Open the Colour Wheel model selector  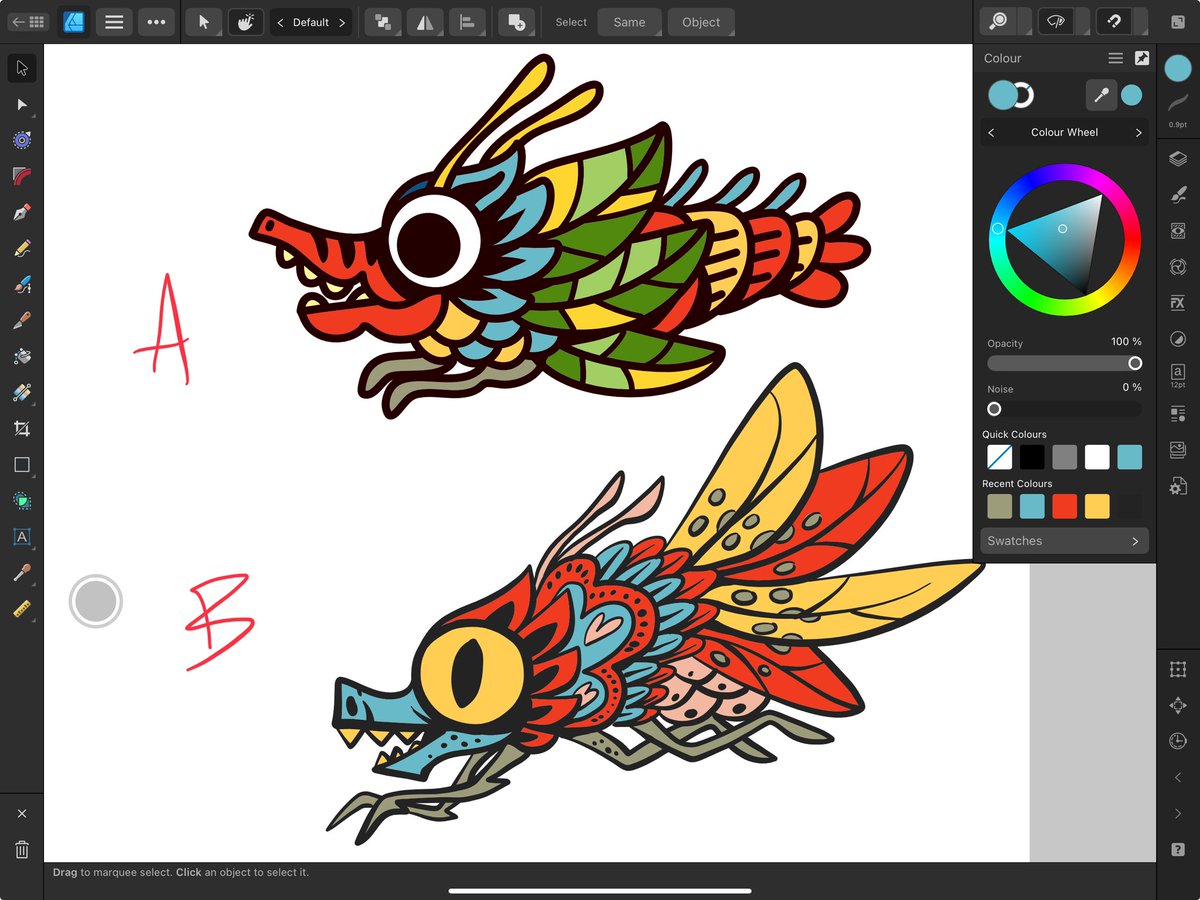point(1064,132)
